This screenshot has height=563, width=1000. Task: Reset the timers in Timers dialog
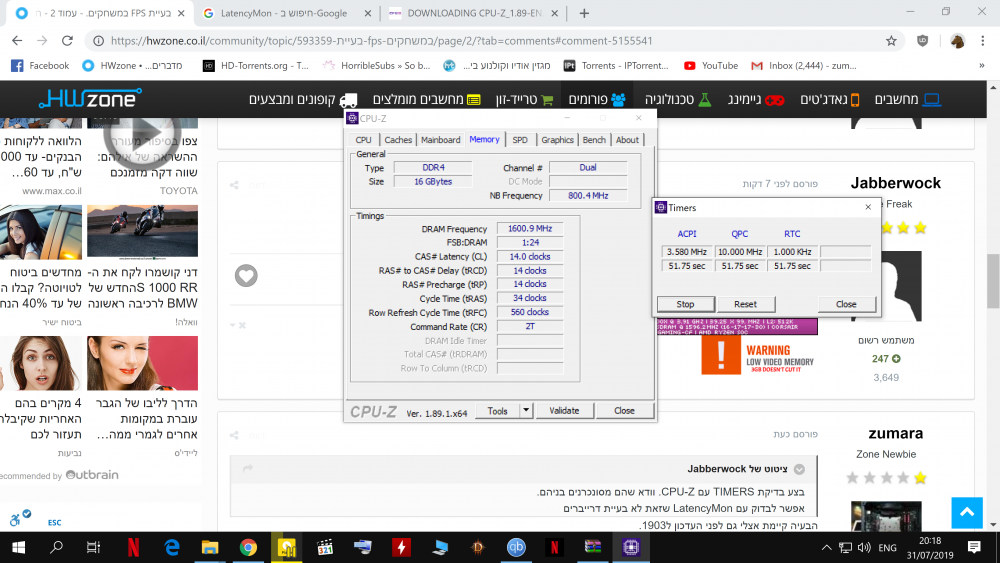click(x=745, y=304)
